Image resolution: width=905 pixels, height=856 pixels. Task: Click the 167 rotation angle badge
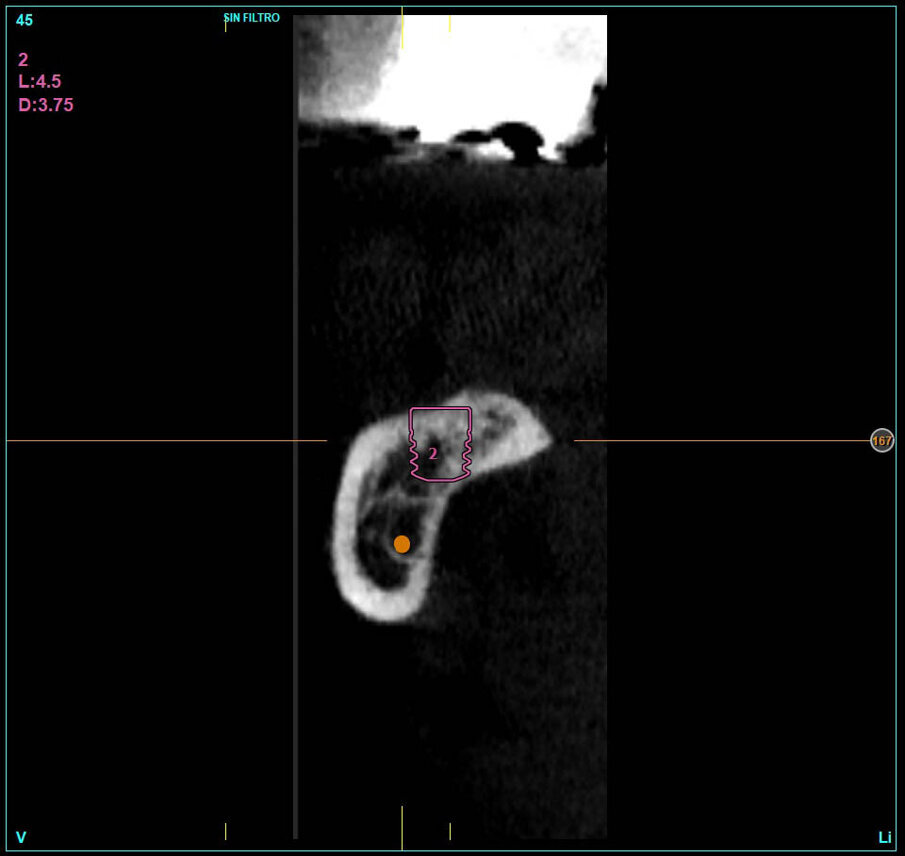(881, 440)
